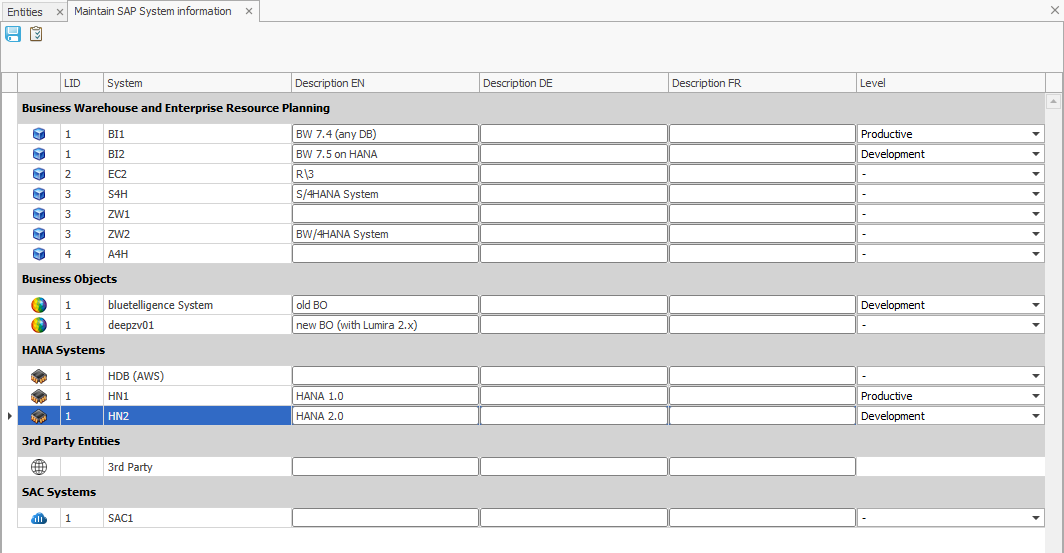Expand Level dropdown for EC2 row
This screenshot has height=553, width=1064.
[1035, 174]
